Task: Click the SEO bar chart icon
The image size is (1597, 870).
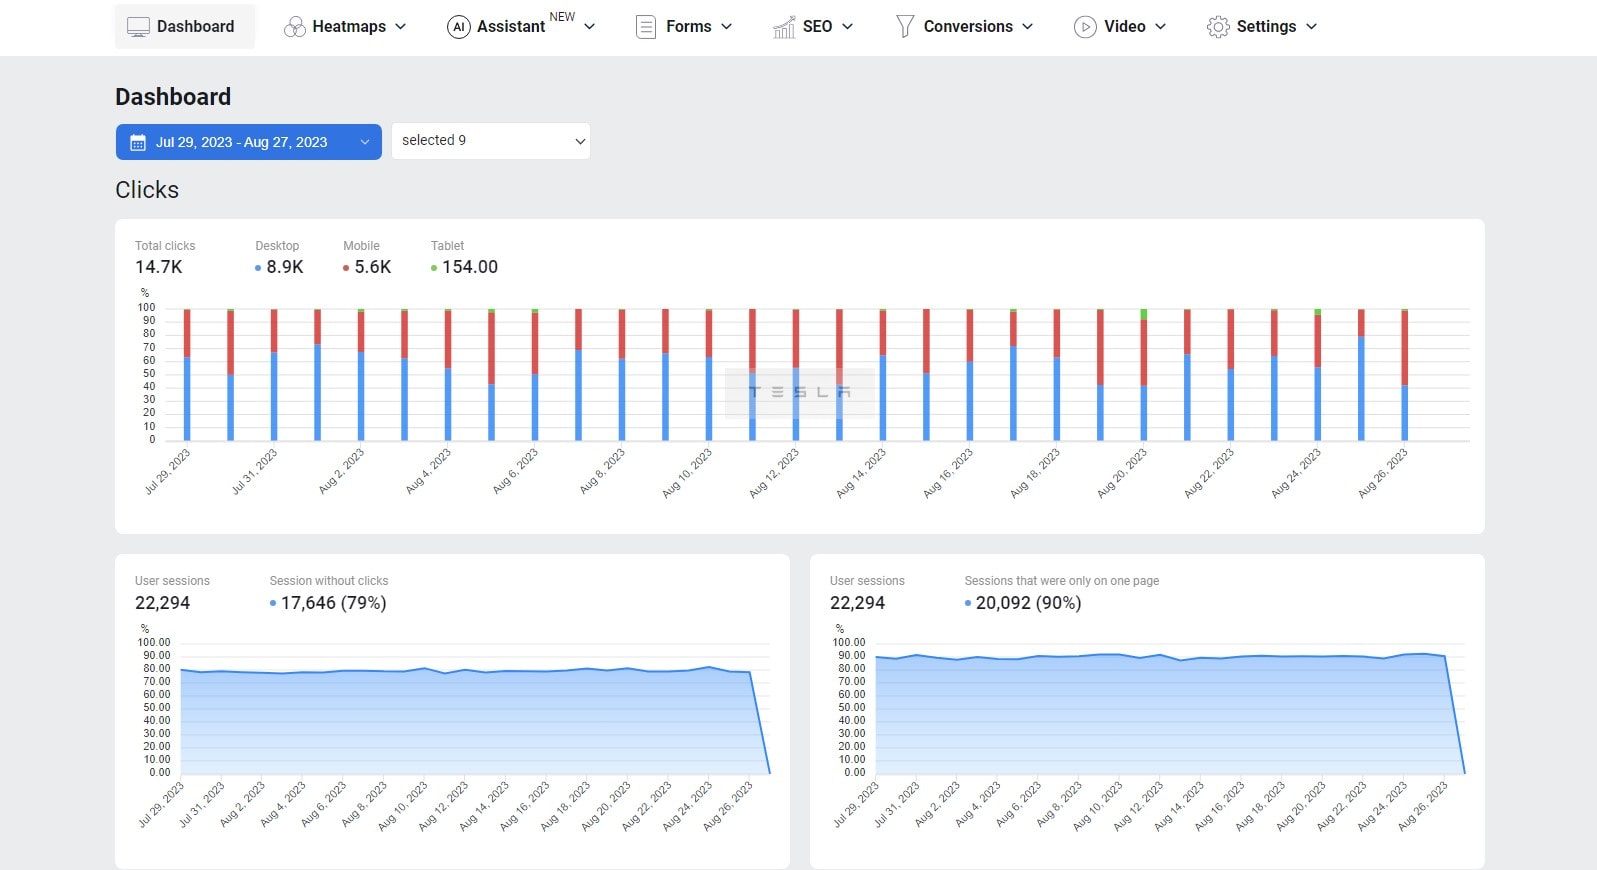Action: click(x=784, y=27)
